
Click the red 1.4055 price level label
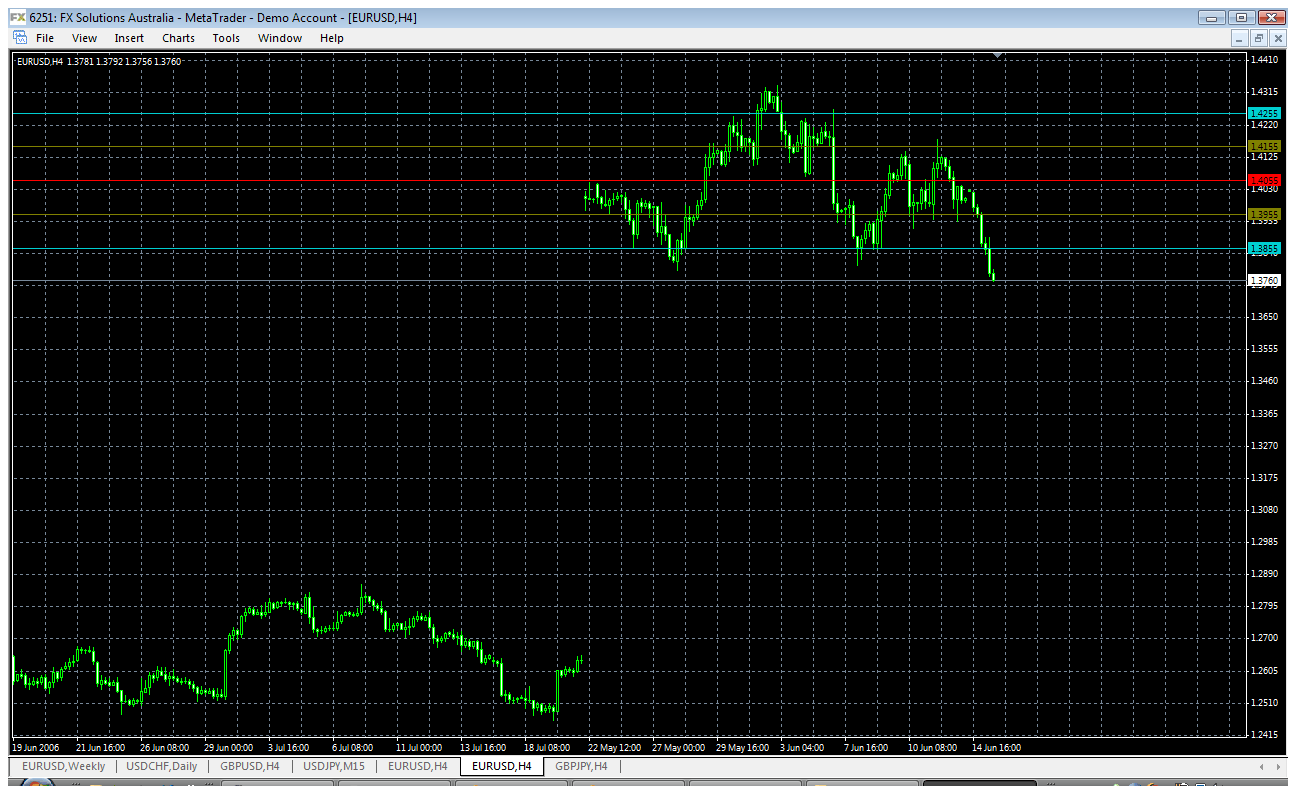[1264, 181]
